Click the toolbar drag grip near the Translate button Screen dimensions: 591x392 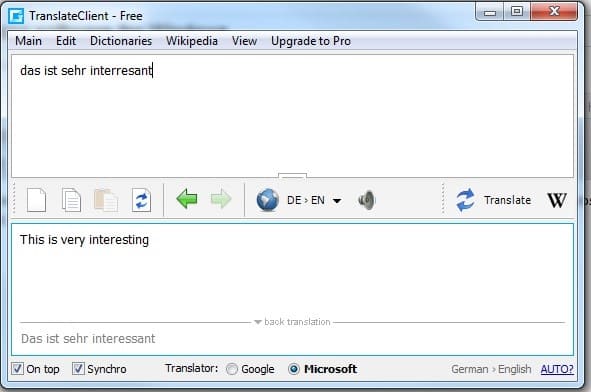coord(443,199)
